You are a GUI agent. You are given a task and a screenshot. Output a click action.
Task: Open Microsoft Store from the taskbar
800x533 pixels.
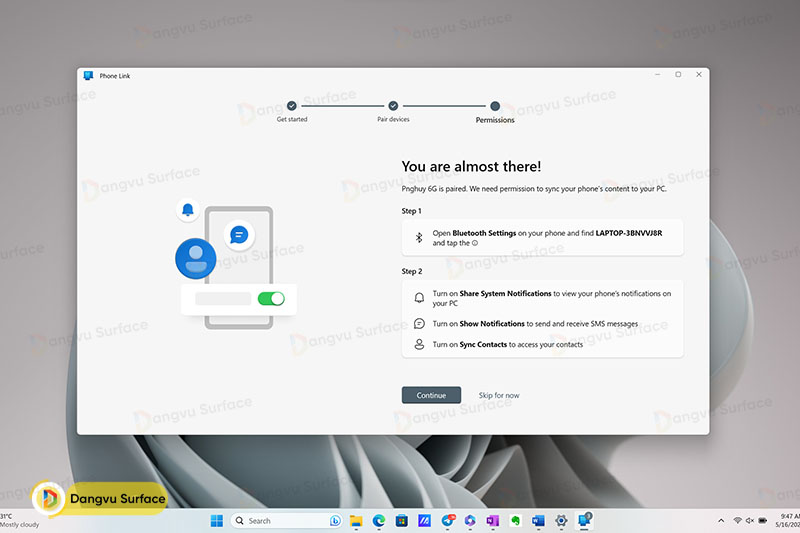click(402, 521)
